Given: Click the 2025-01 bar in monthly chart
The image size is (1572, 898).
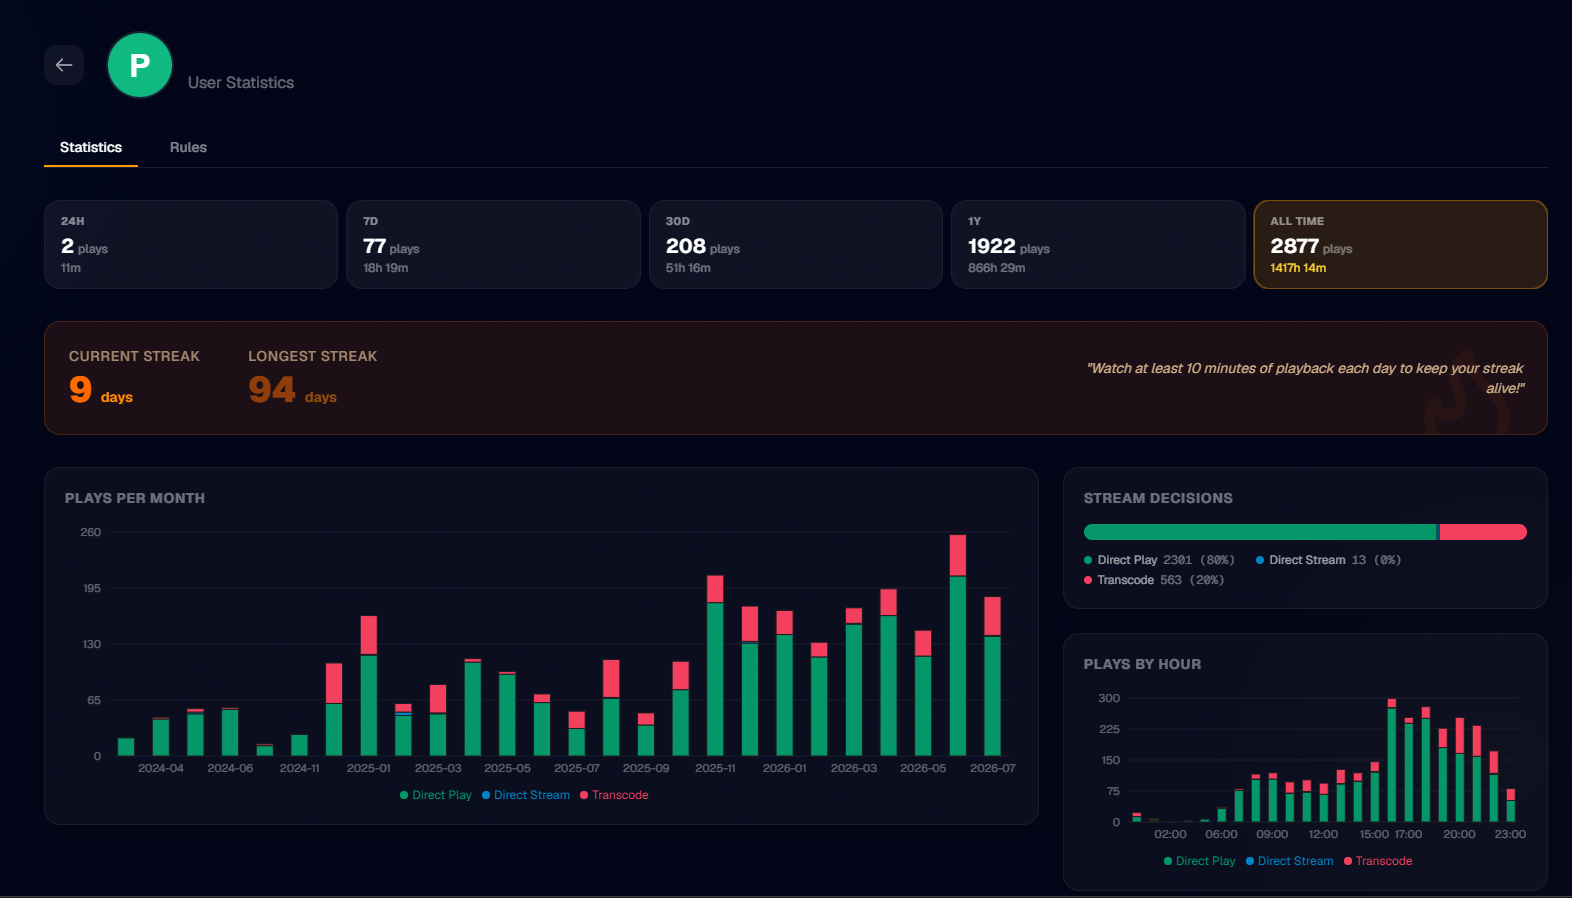Looking at the screenshot, I should 369,686.
